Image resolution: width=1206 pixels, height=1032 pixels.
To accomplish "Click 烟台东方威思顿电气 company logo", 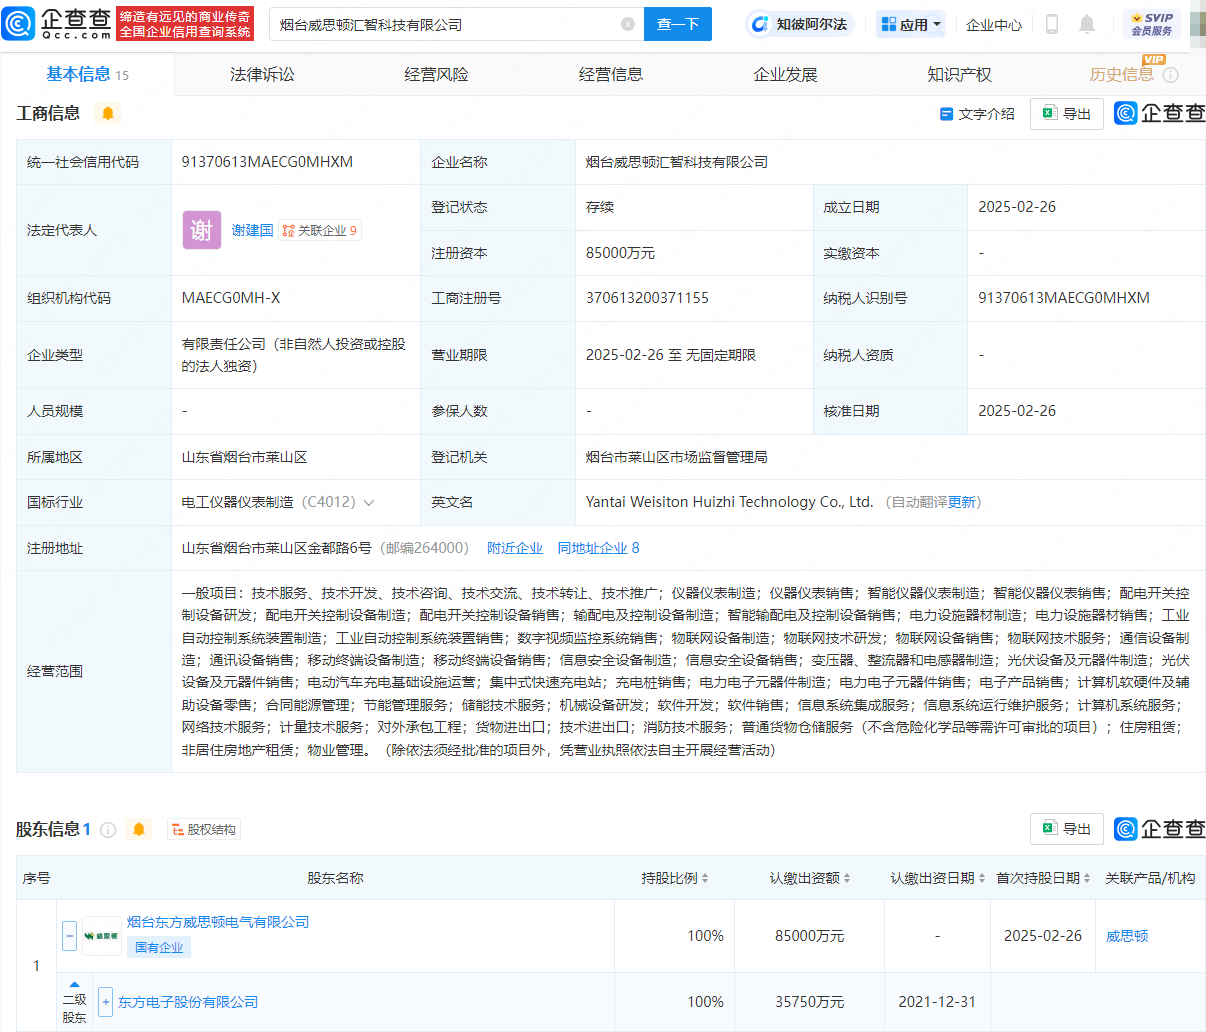I will tap(102, 936).
